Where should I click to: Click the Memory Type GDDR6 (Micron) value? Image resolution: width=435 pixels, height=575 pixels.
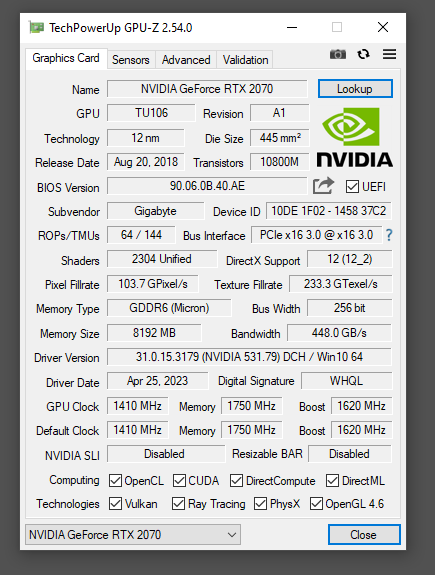point(169,308)
